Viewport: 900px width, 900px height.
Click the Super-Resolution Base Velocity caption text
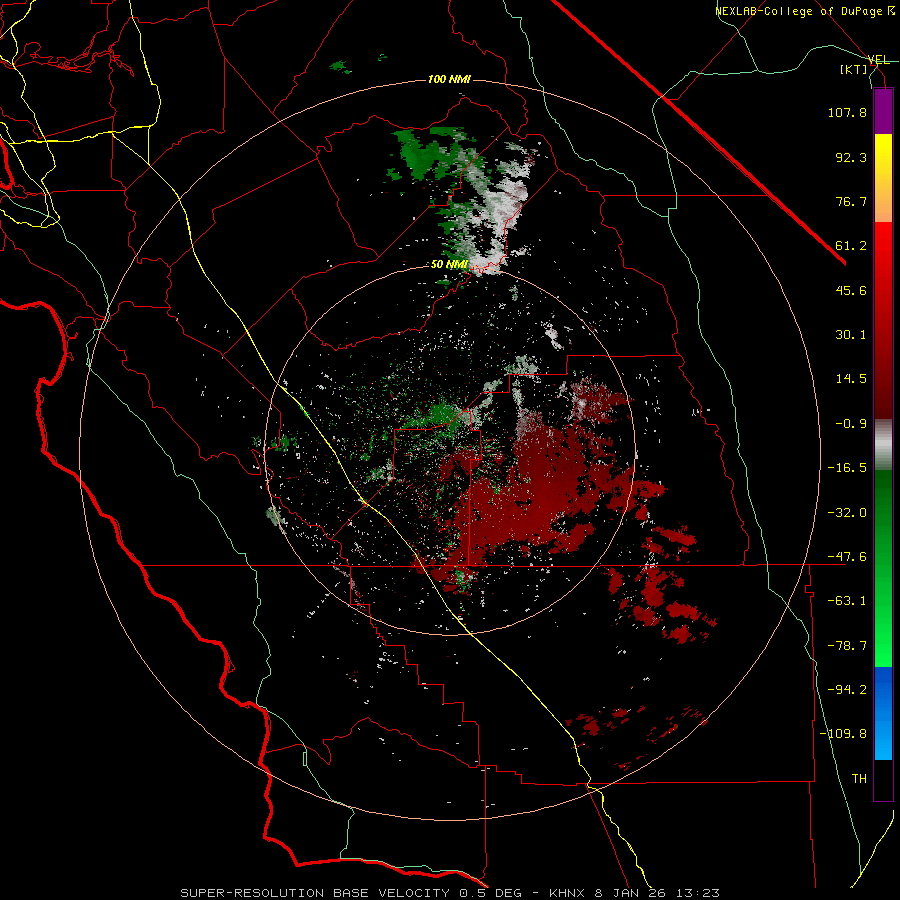[449, 893]
